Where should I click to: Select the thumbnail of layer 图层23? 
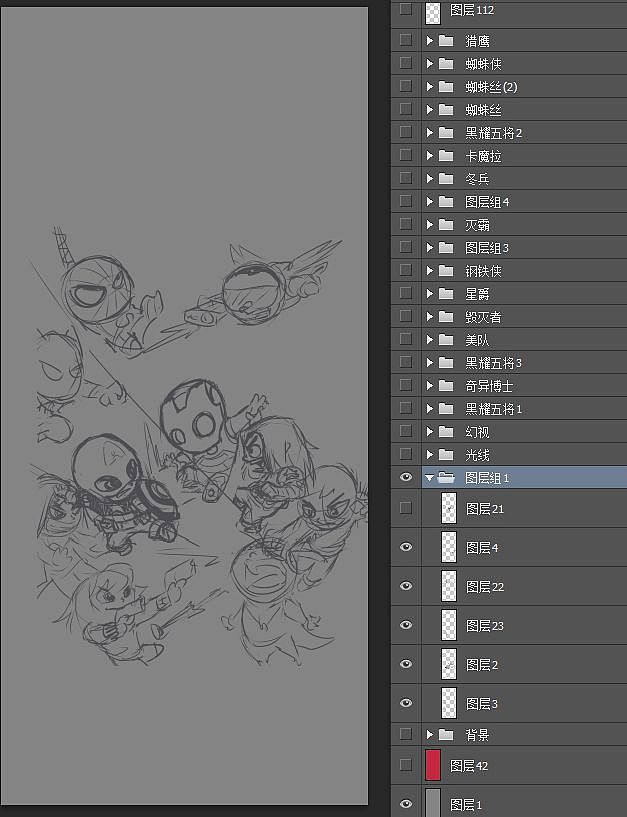point(449,625)
